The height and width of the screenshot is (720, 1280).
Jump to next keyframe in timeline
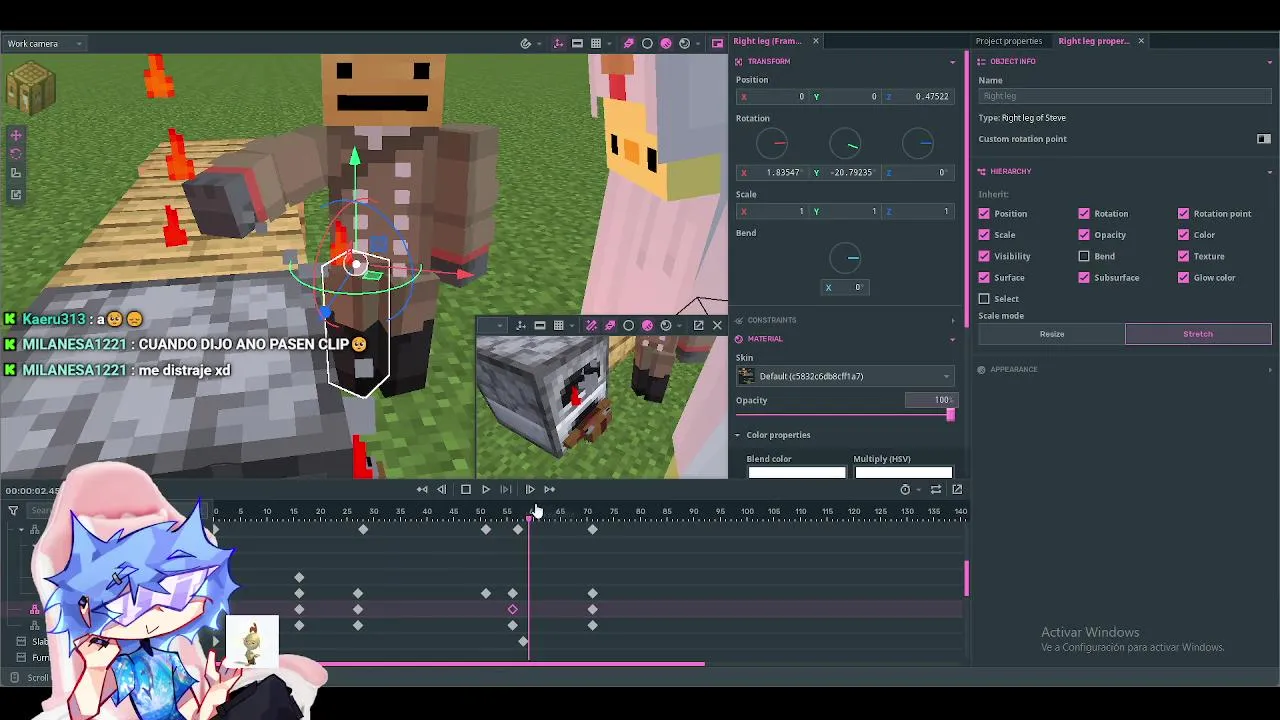(549, 489)
